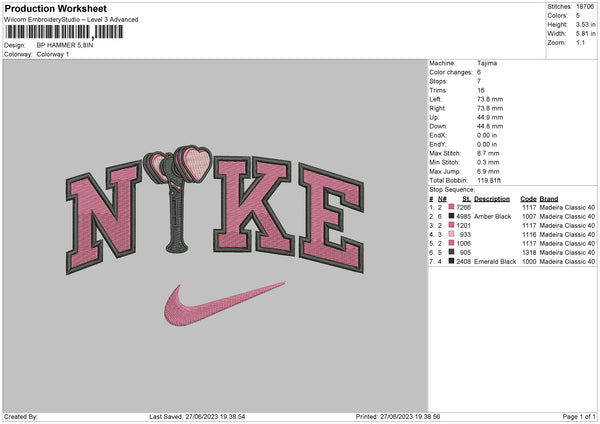Click the 'EndY:' label

tap(438, 144)
